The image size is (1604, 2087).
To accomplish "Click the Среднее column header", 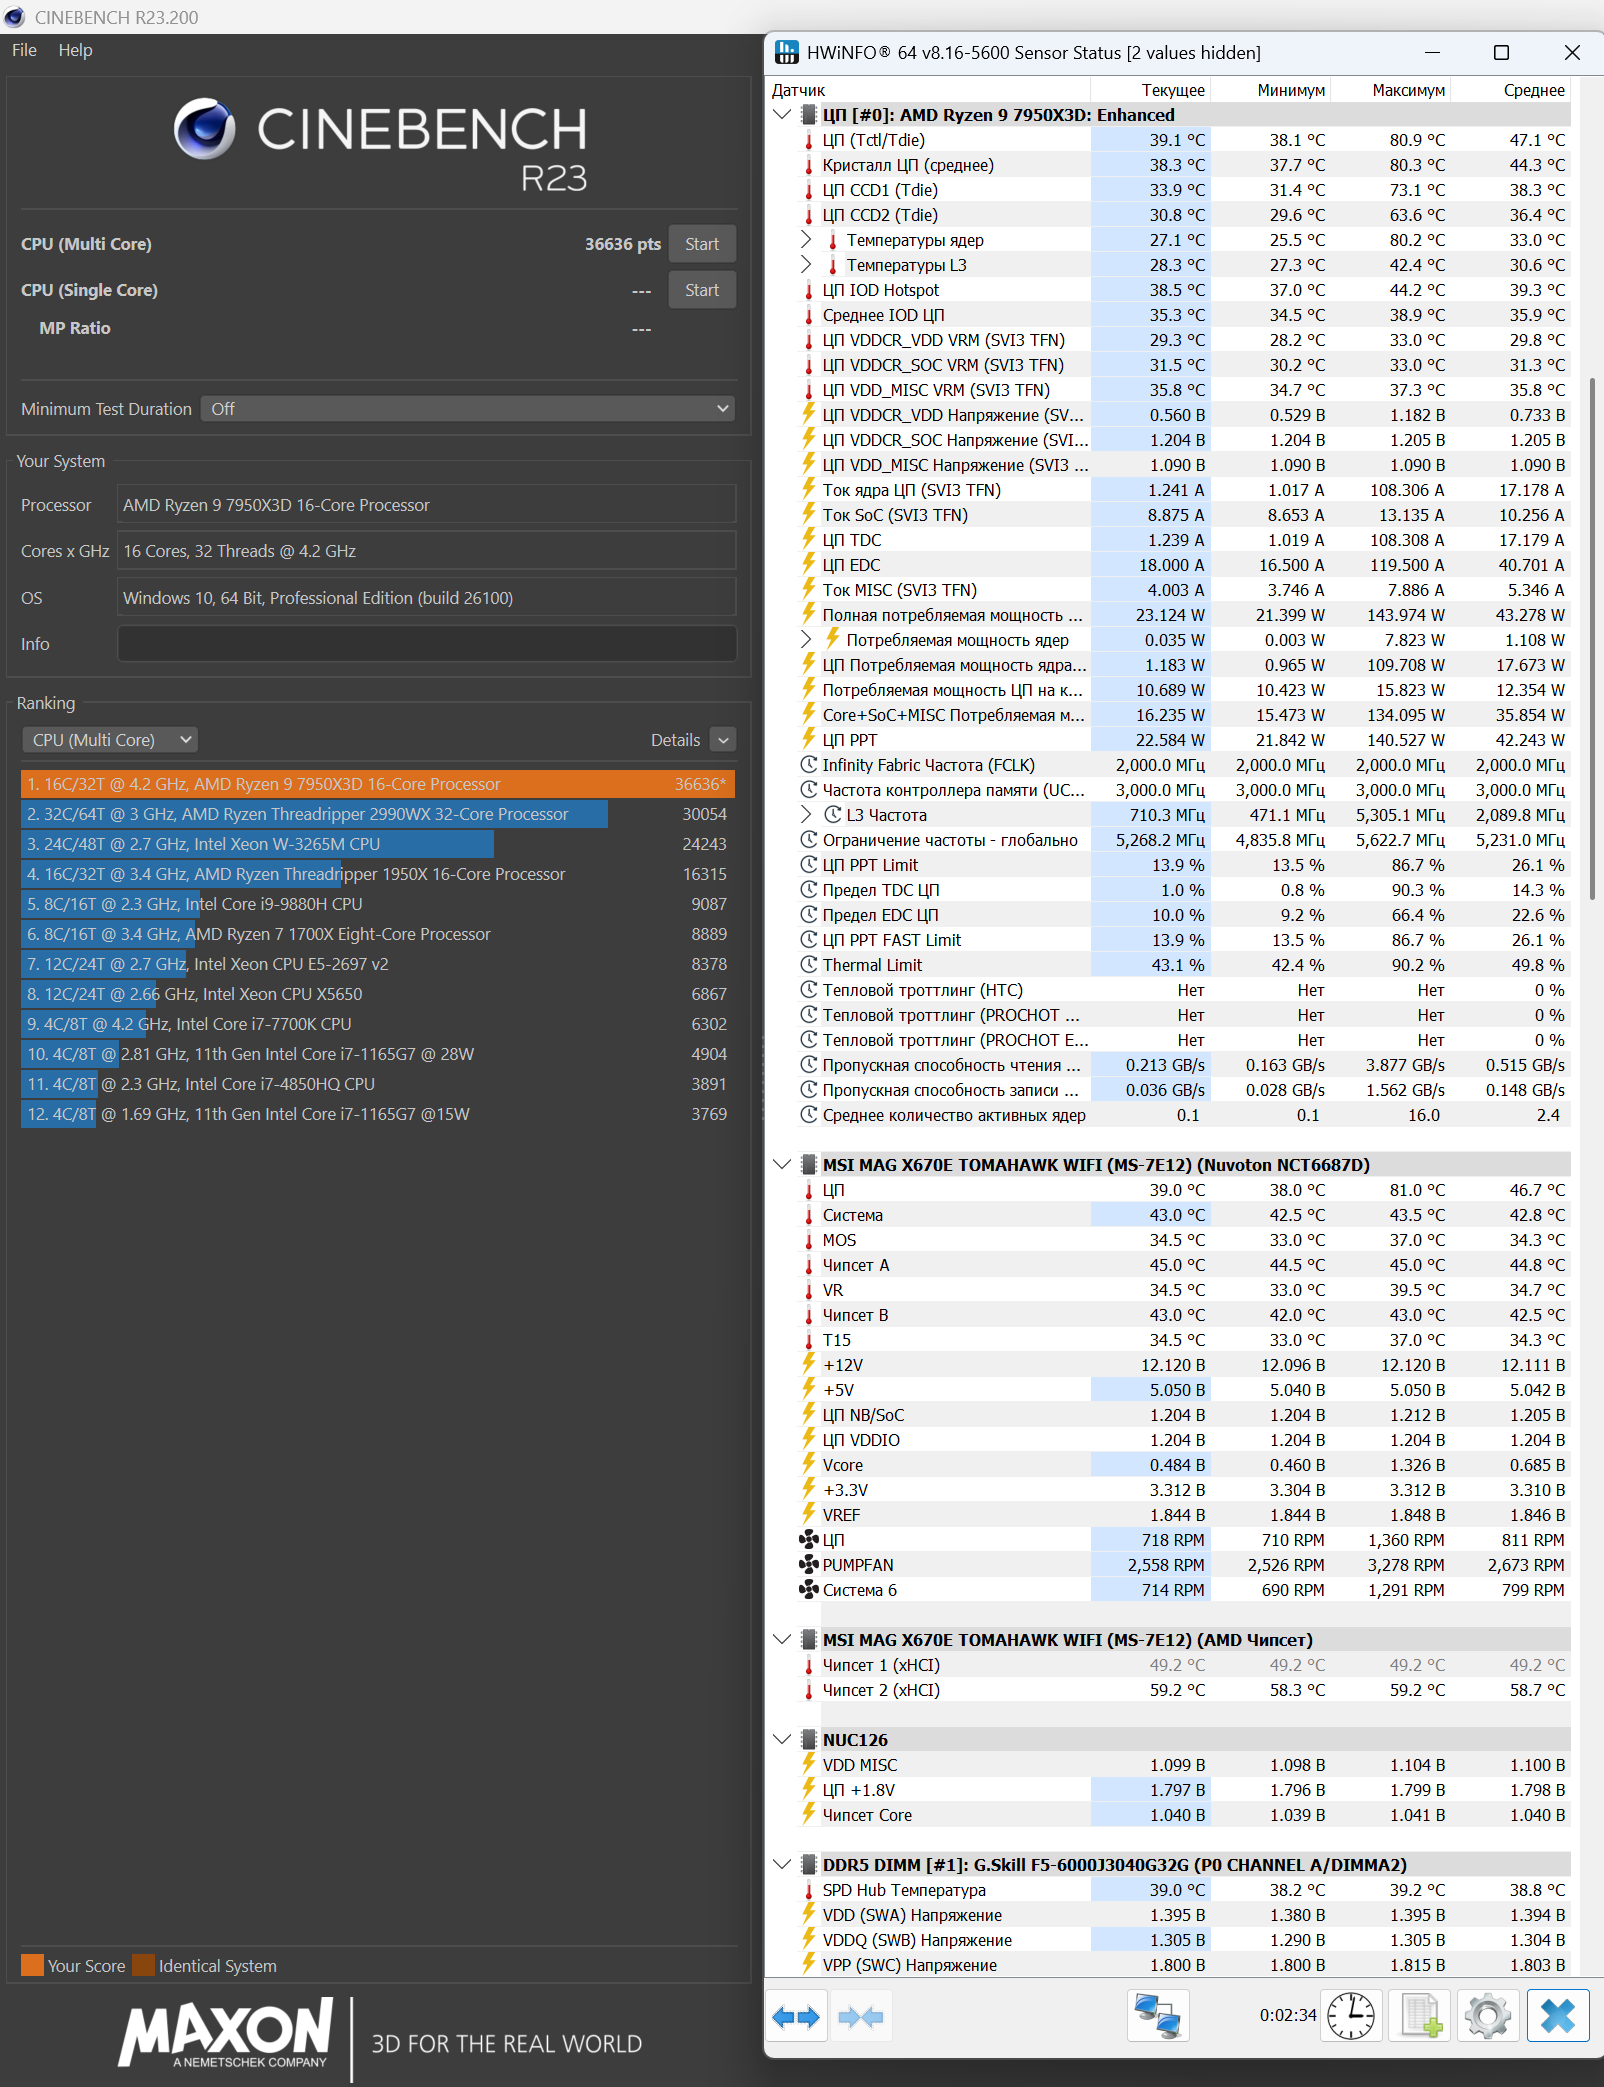I will tap(1510, 90).
